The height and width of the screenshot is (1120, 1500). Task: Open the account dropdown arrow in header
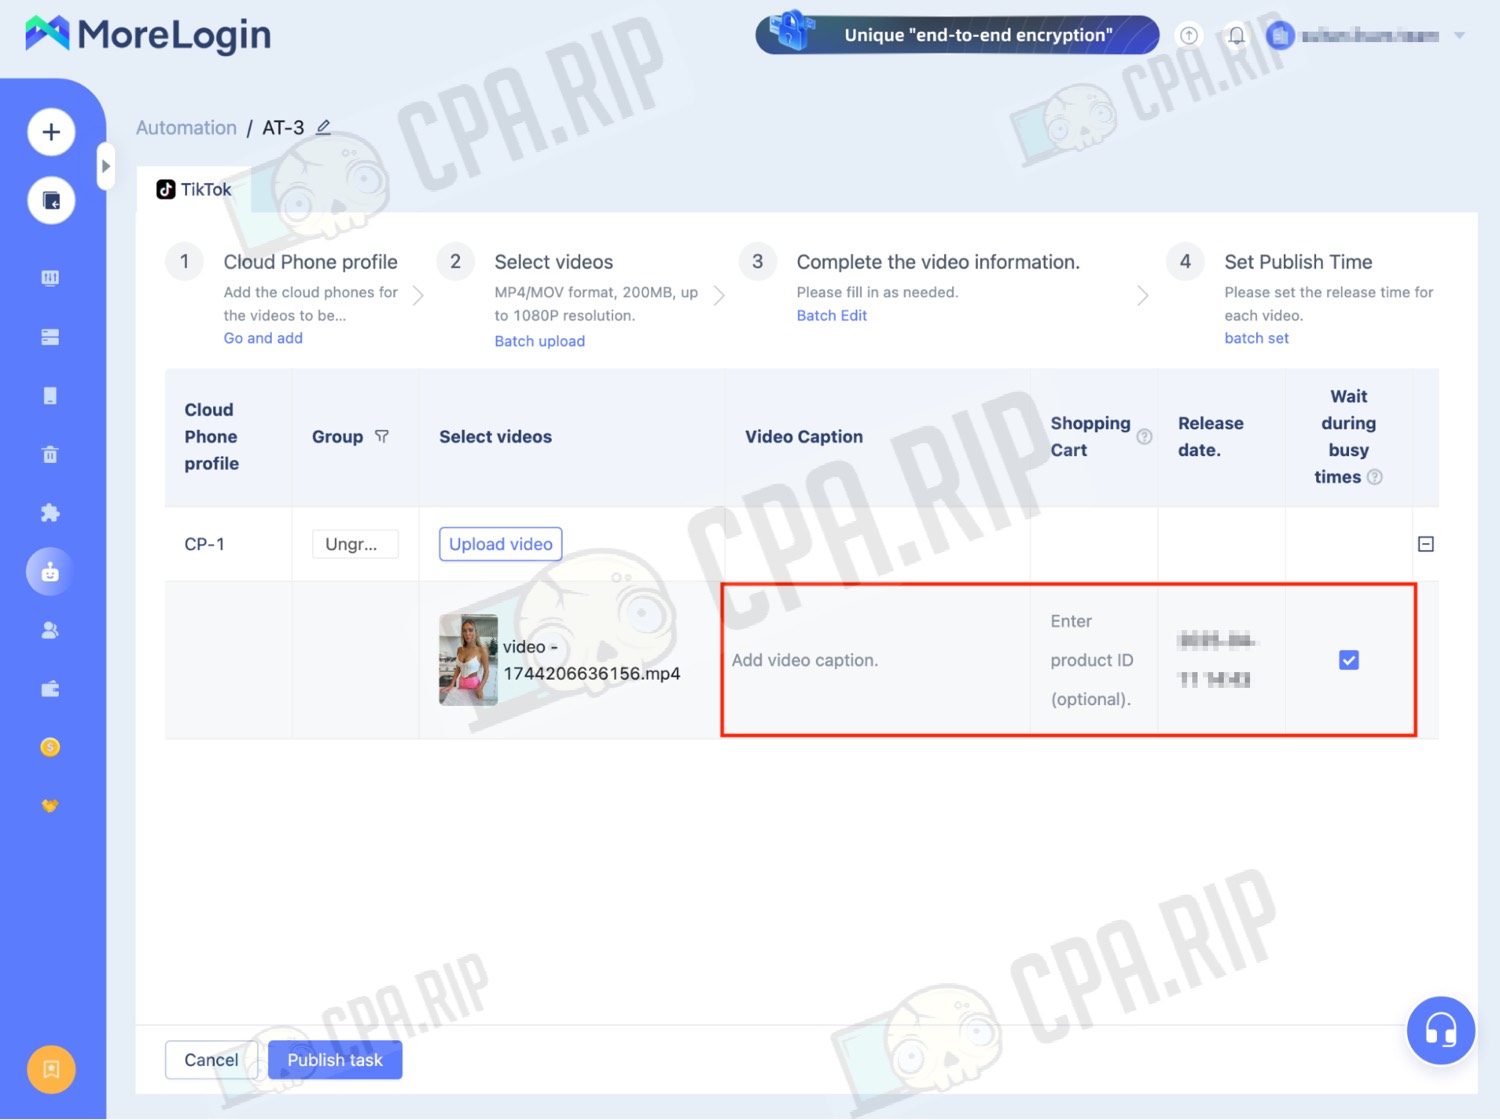click(x=1459, y=35)
